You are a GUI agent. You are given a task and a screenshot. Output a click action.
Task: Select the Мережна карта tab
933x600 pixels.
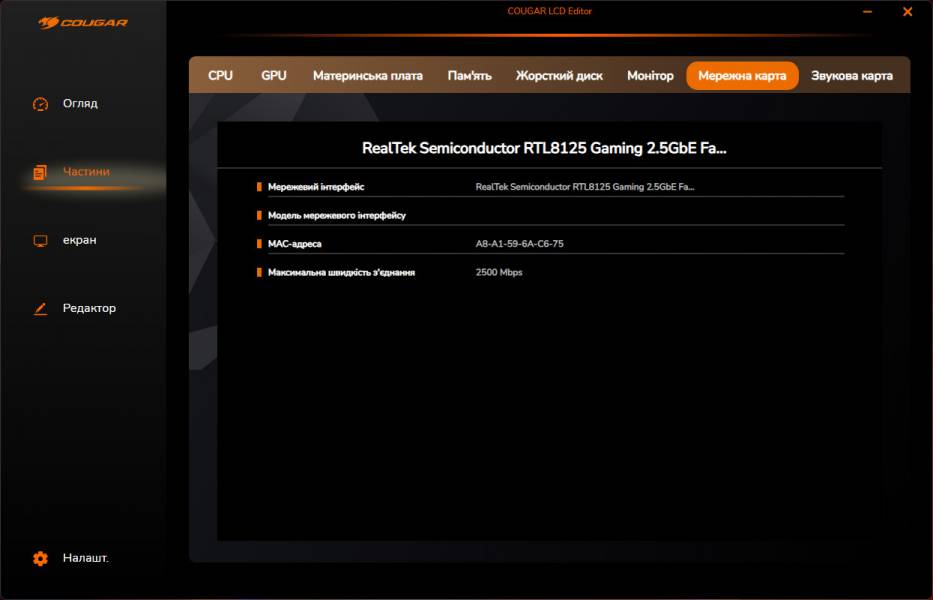click(x=742, y=76)
